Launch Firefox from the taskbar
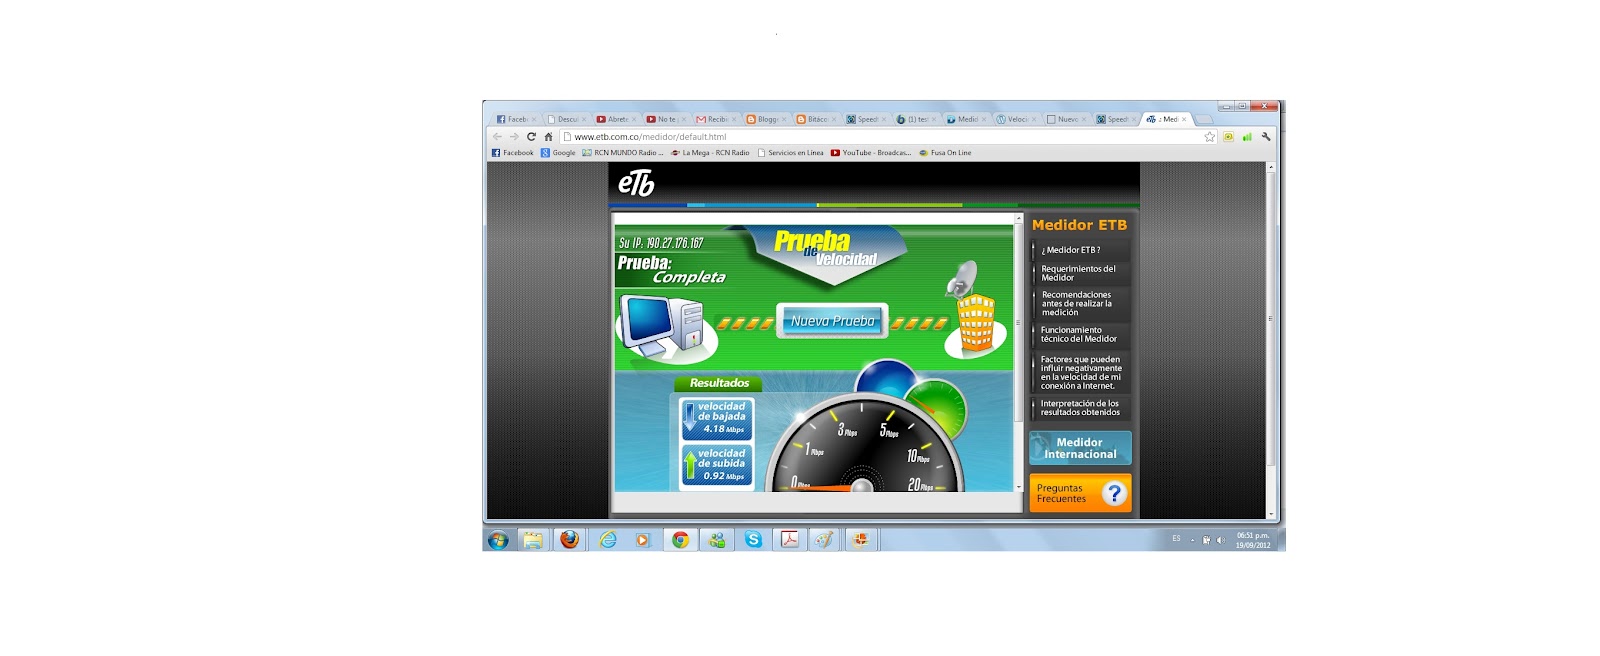Viewport: 1600px width, 656px height. click(569, 540)
